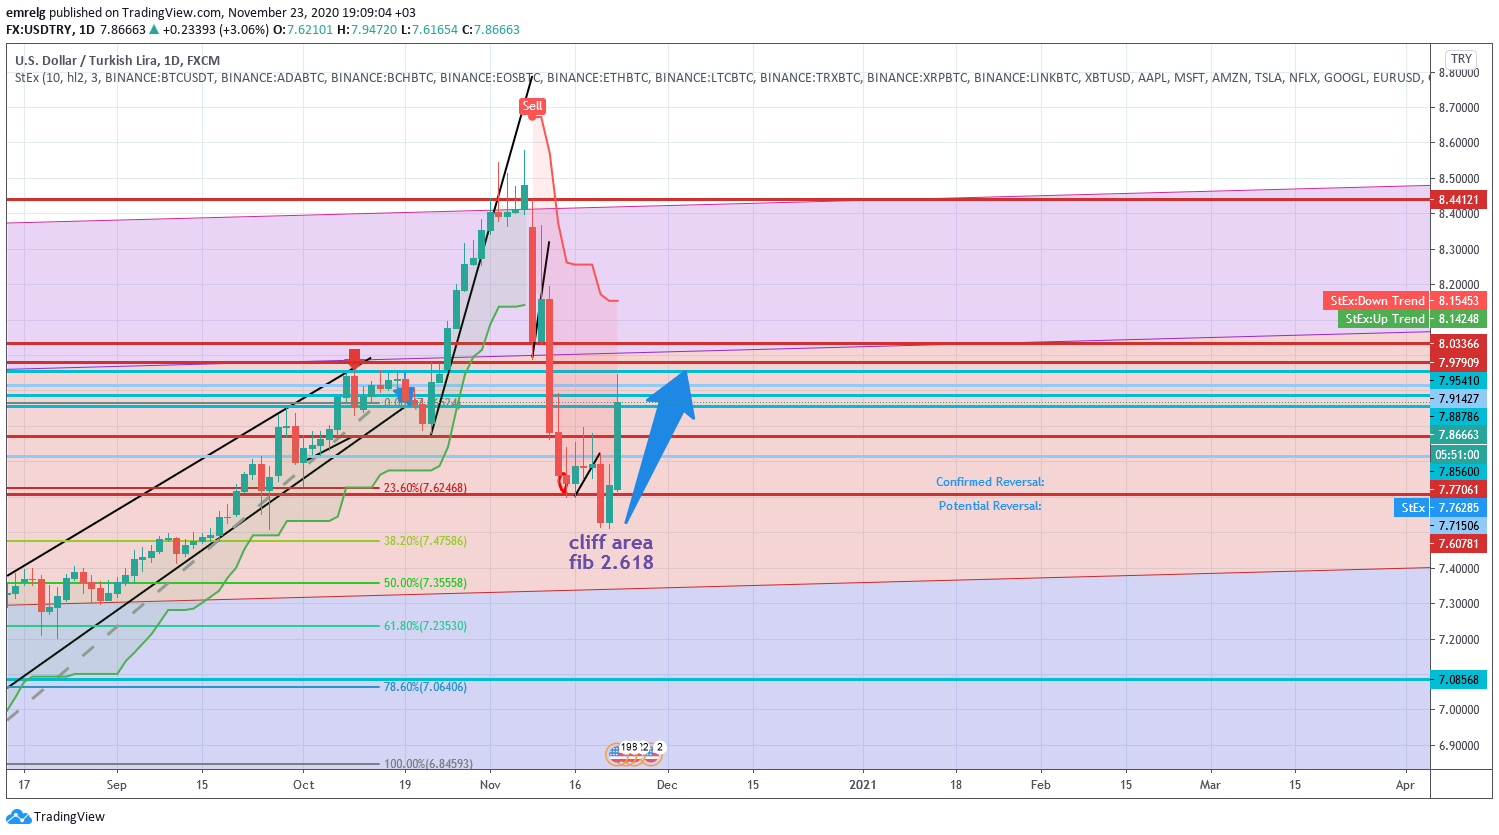
Task: Select the 61.80%(7.23530) Fibonacci level label
Action: 425,626
